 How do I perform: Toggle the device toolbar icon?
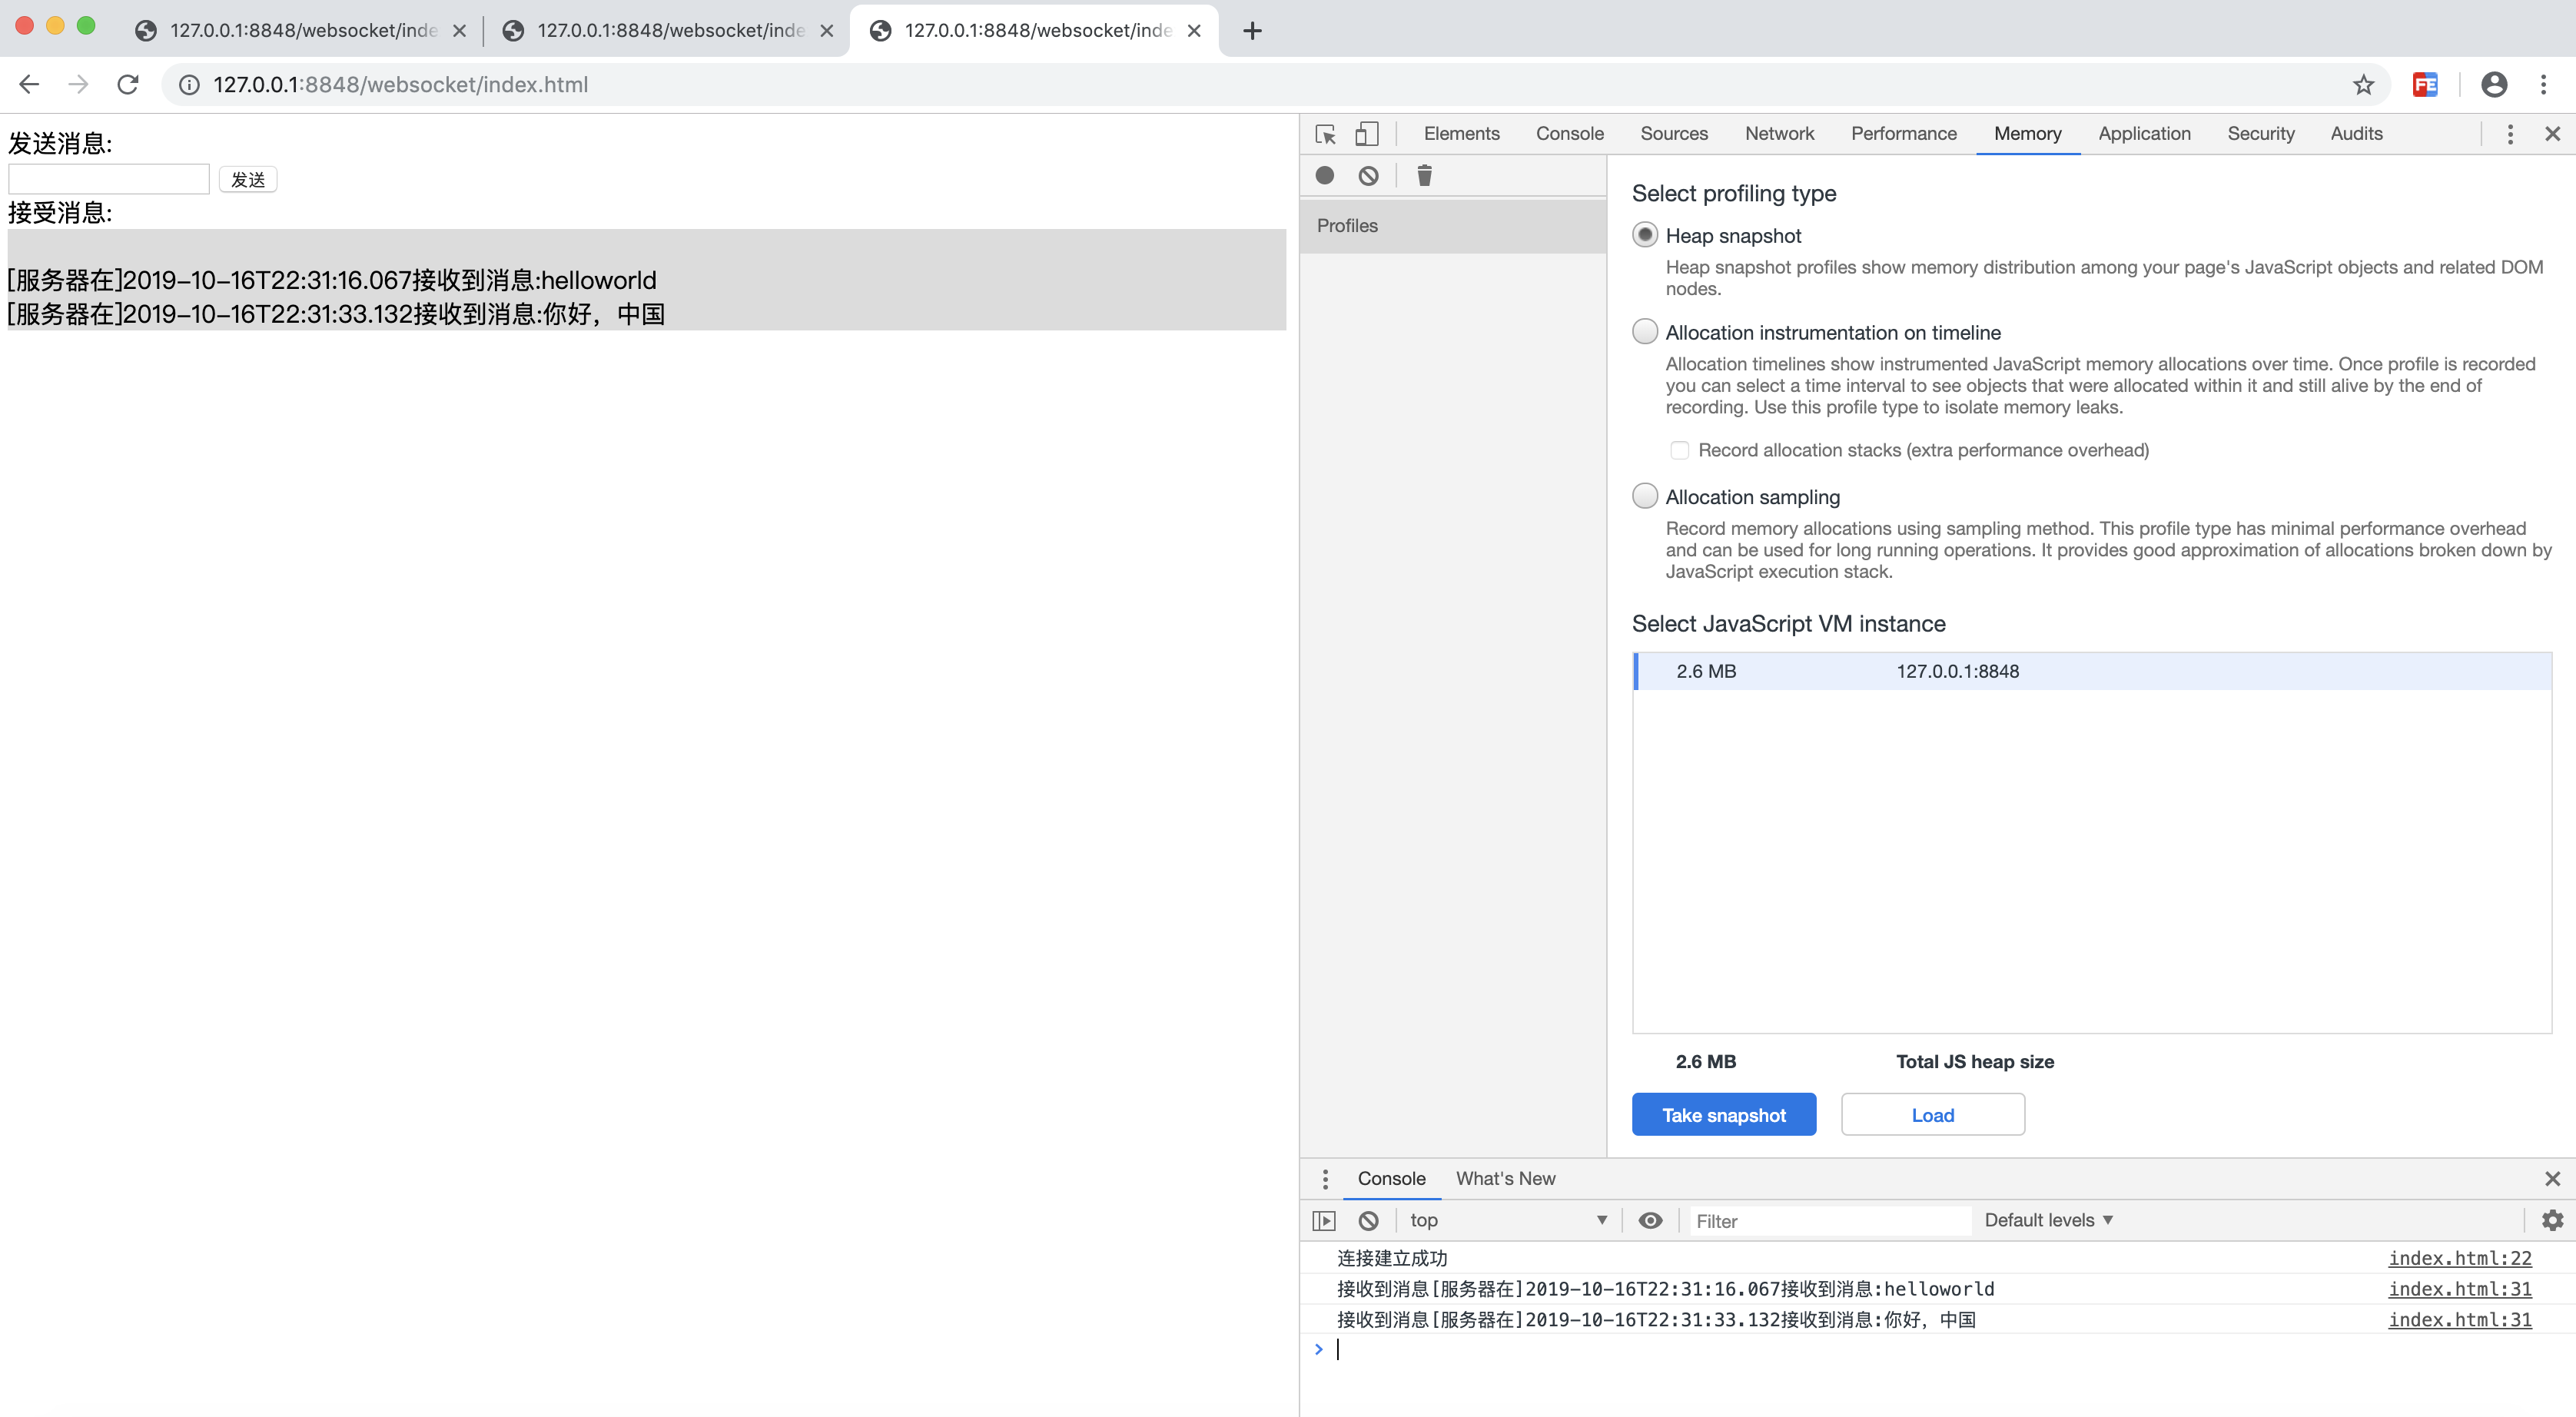coord(1366,134)
